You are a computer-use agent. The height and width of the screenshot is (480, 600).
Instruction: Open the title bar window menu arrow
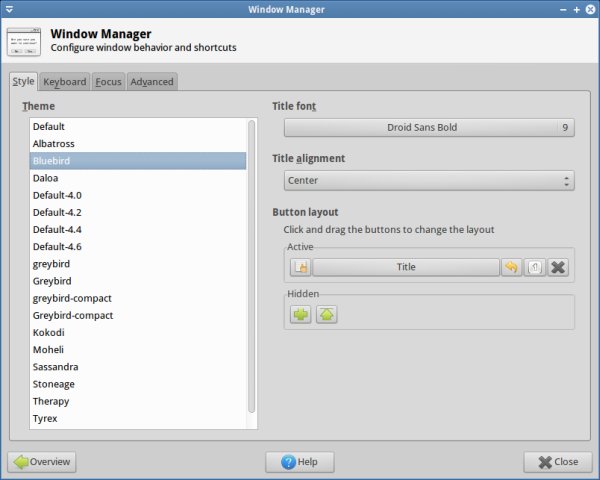[10, 9]
